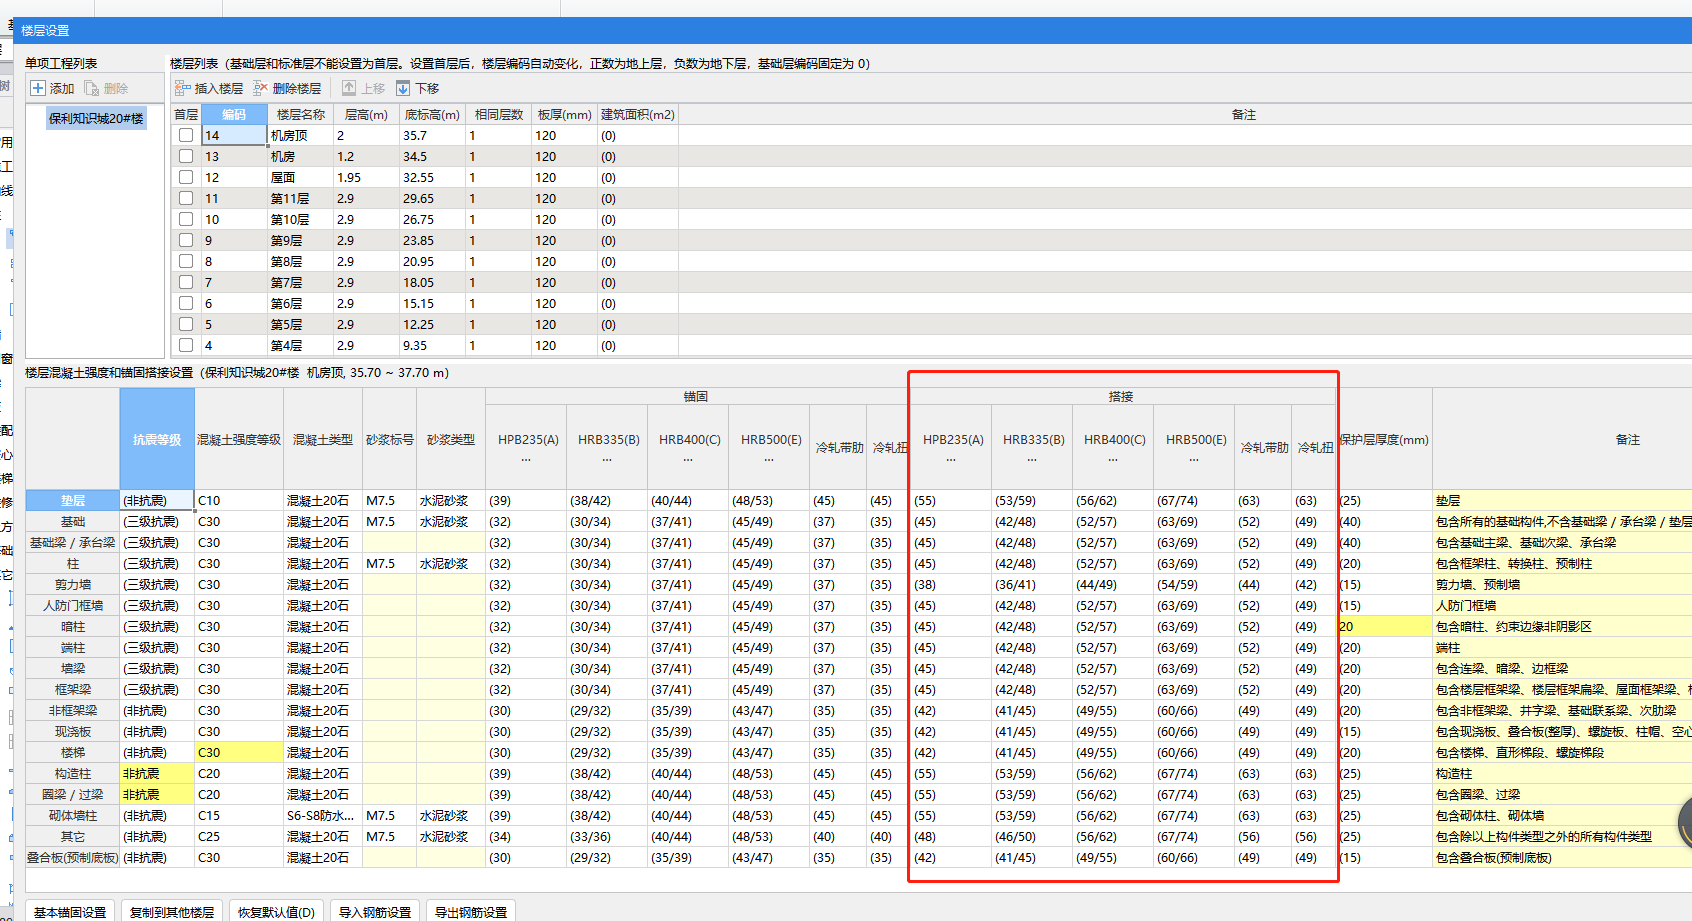1692x921 pixels.
Task: Click bottom elevation cell 29.65
Action: click(432, 198)
